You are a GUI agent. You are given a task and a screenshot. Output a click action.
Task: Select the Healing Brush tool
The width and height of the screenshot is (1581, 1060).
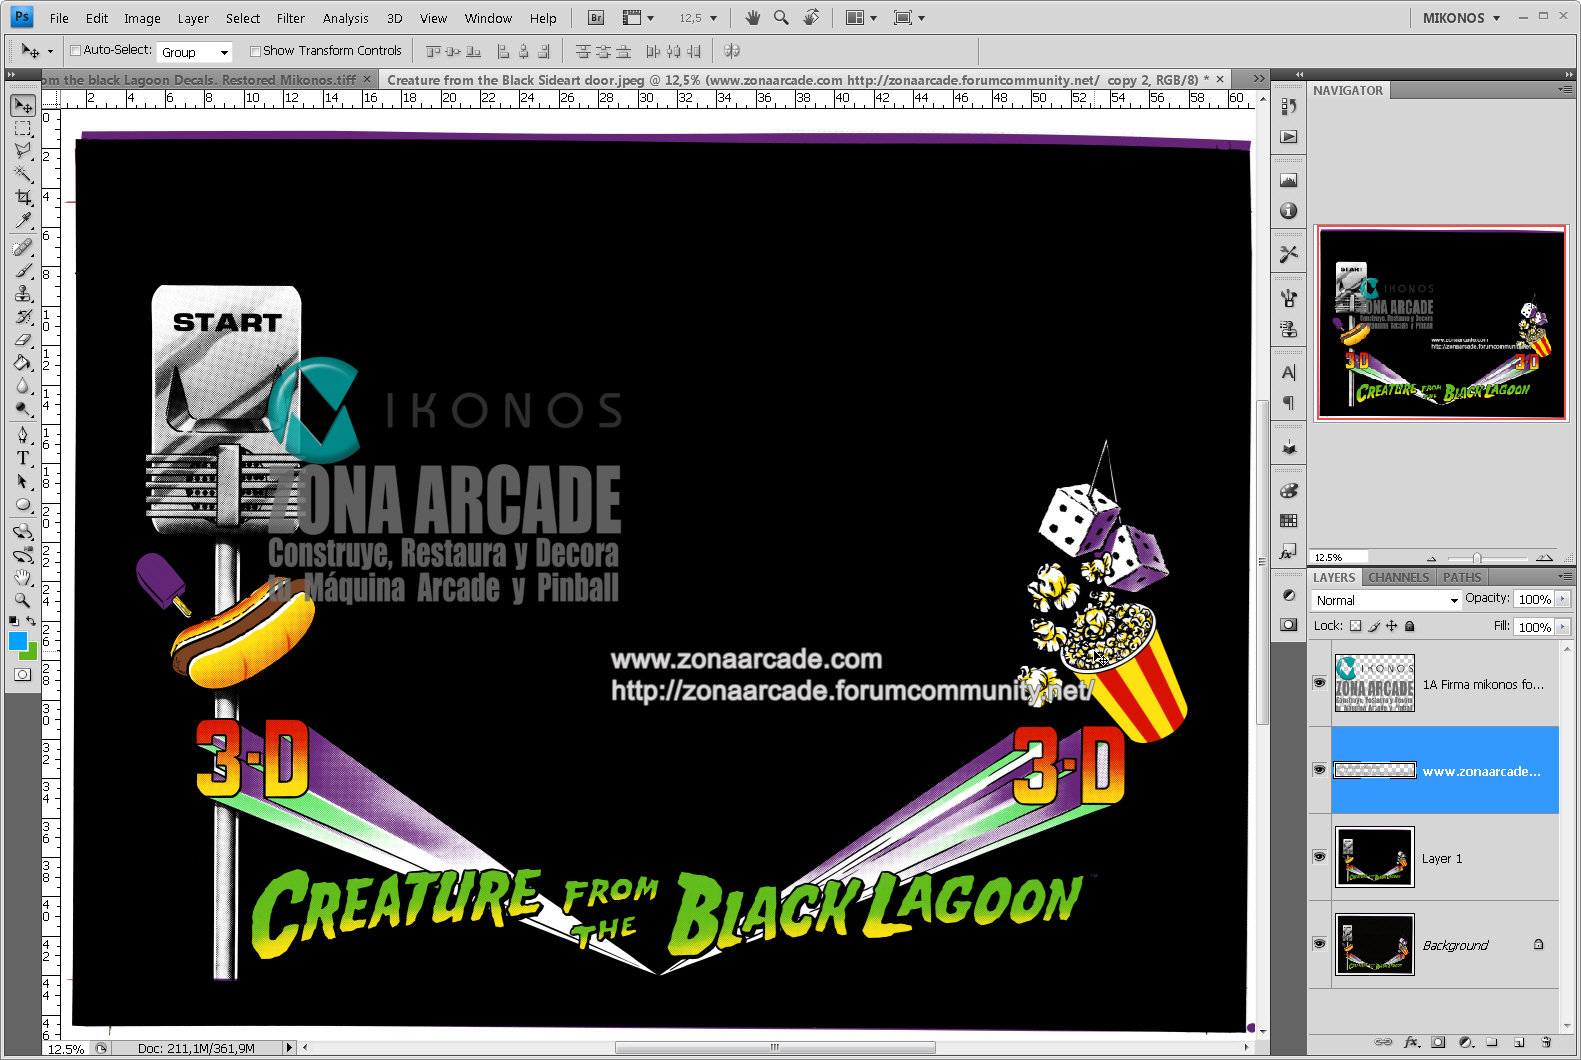[23, 247]
